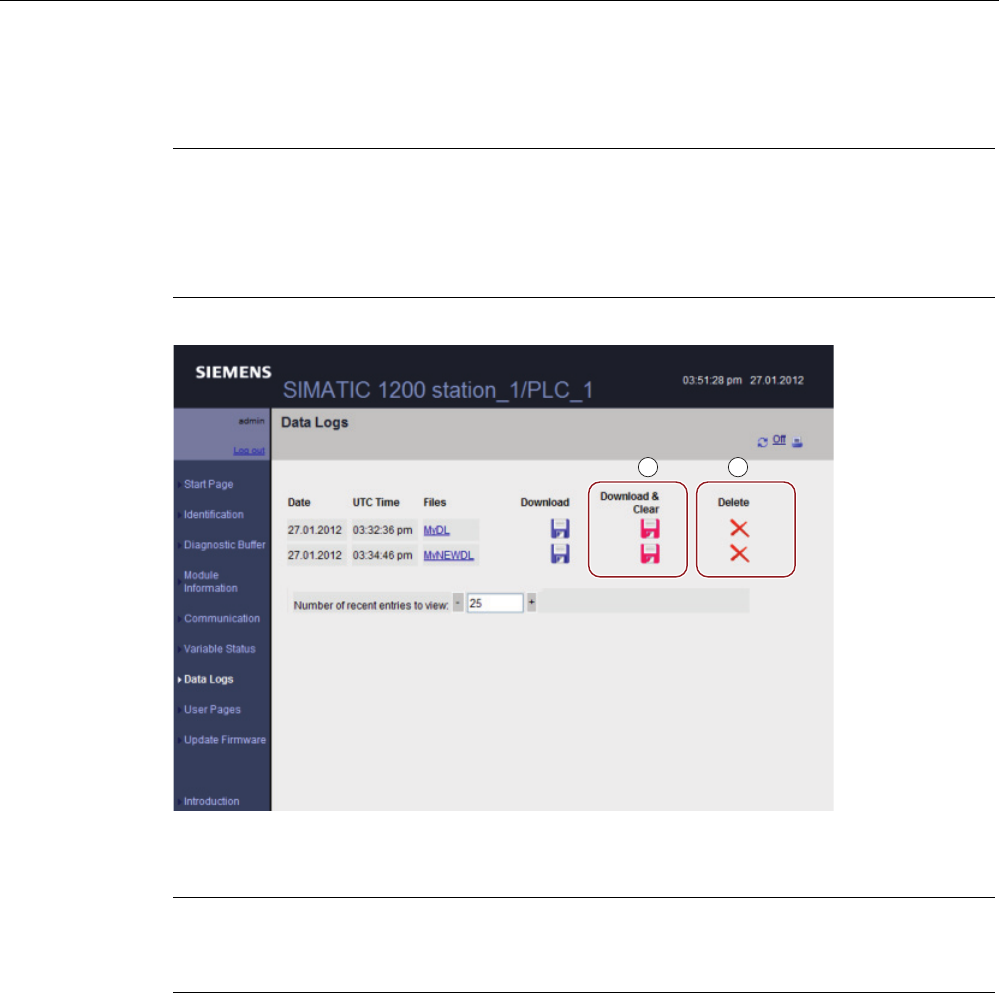Open the Identification page
The image size is (999, 993).
pos(213,515)
